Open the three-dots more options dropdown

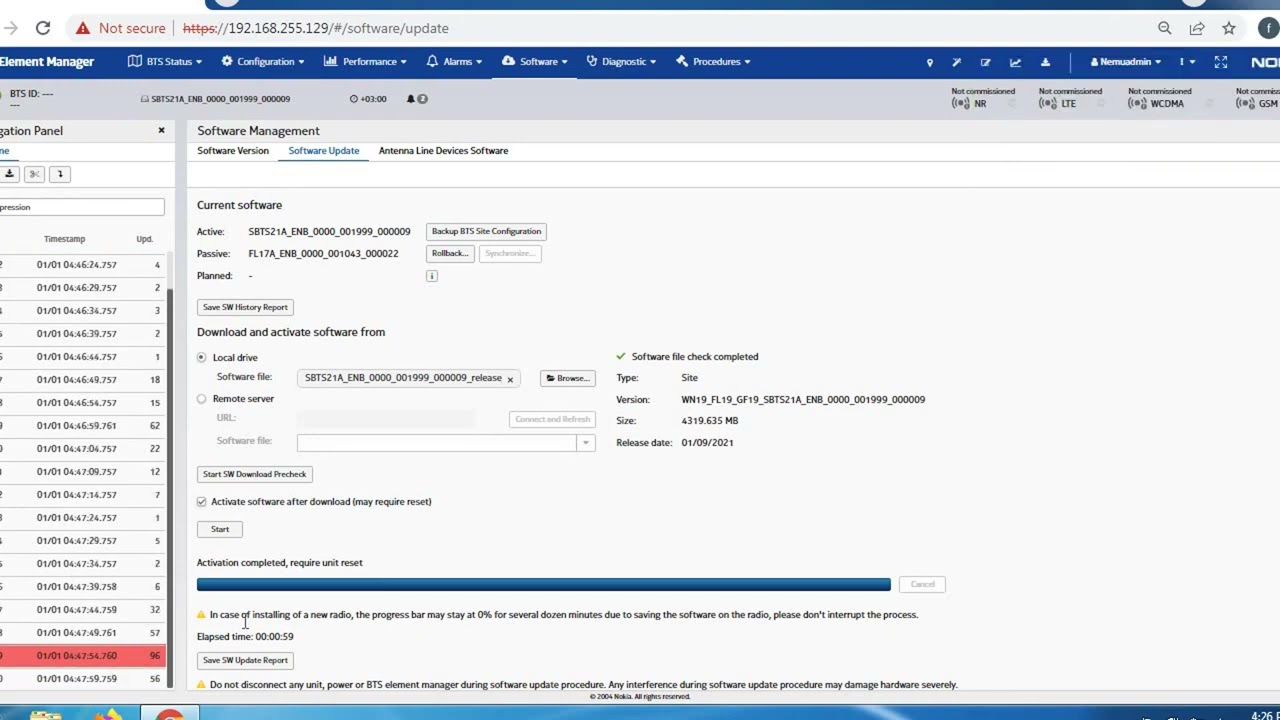pos(1187,62)
